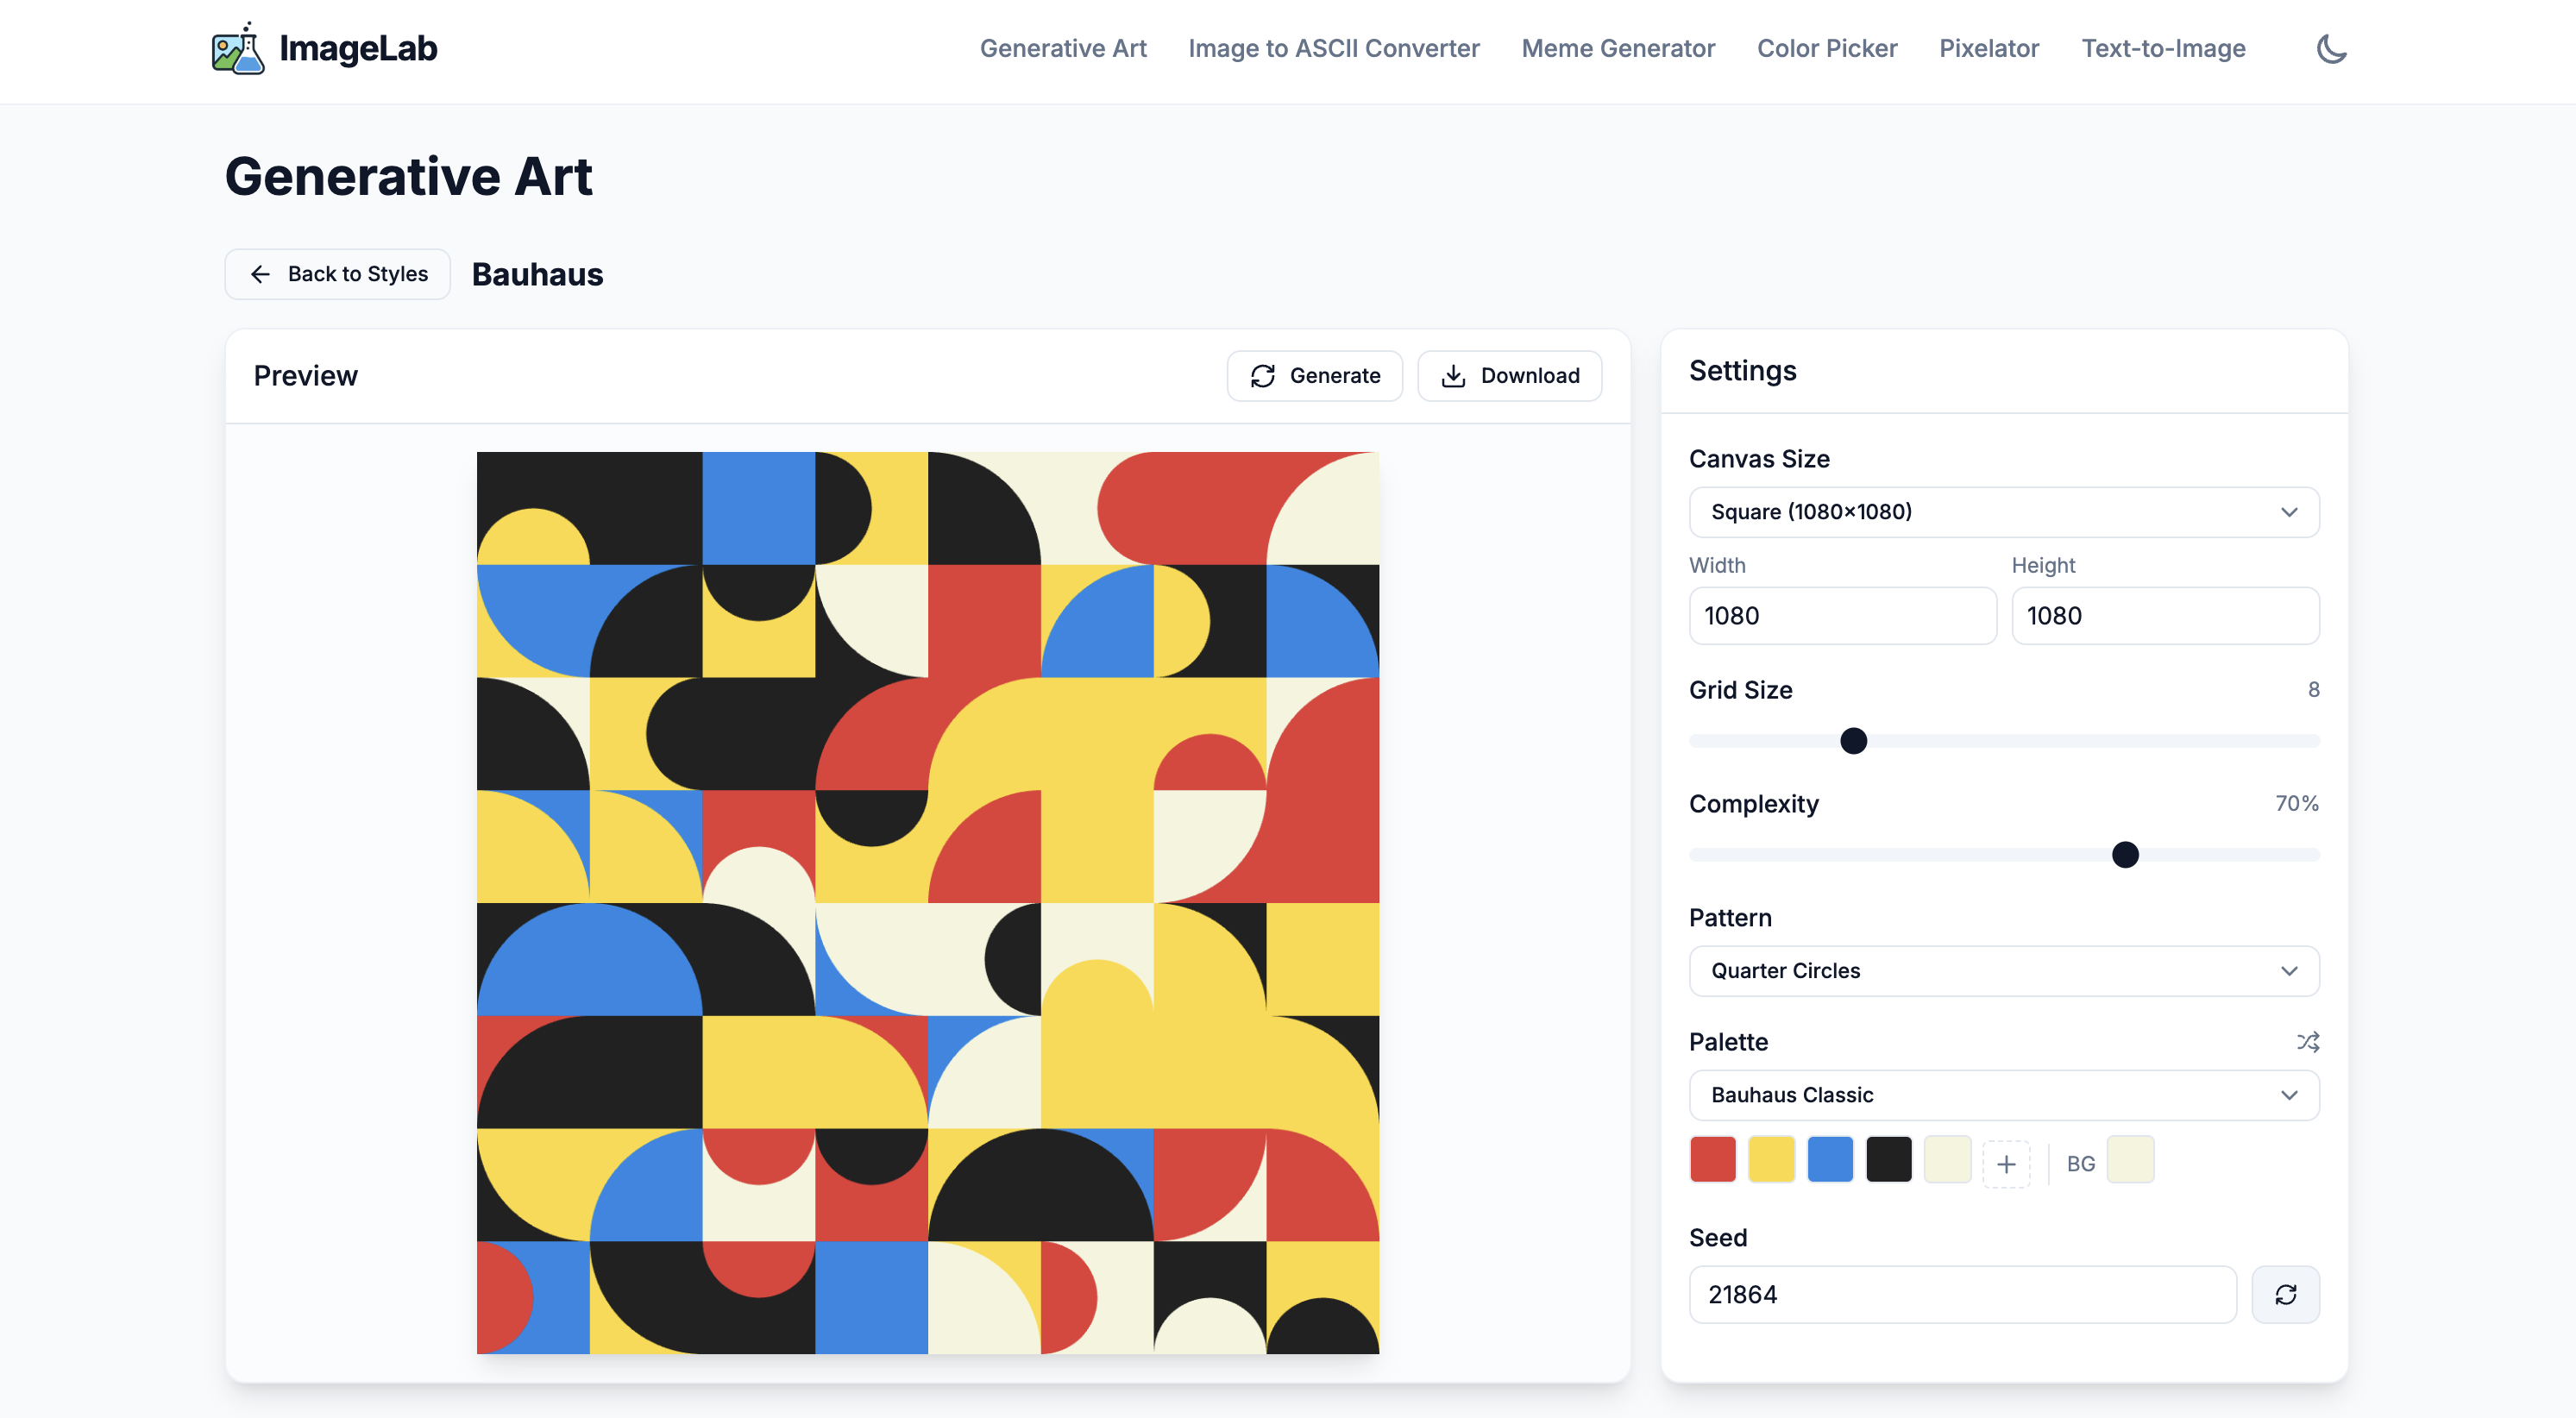
Task: Open the Canvas Size dropdown
Action: coord(2003,512)
